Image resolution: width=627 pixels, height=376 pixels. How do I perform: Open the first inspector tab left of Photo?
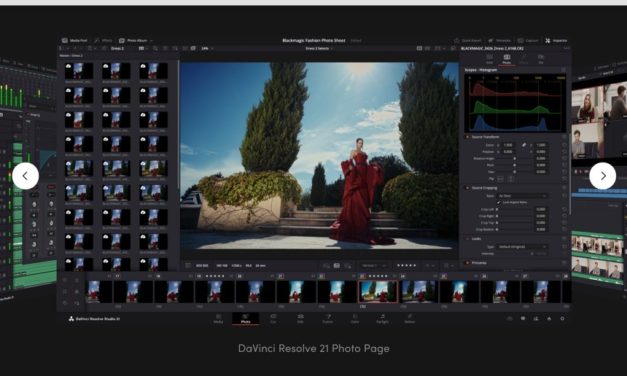pyautogui.click(x=489, y=59)
